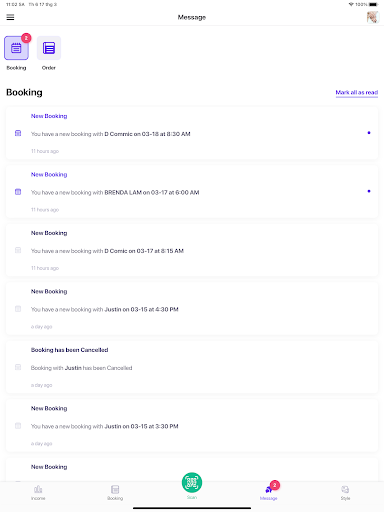This screenshot has height=512, width=384.
Task: Click calendar icon beside BRENDA LAM booking
Action: (x=18, y=192)
